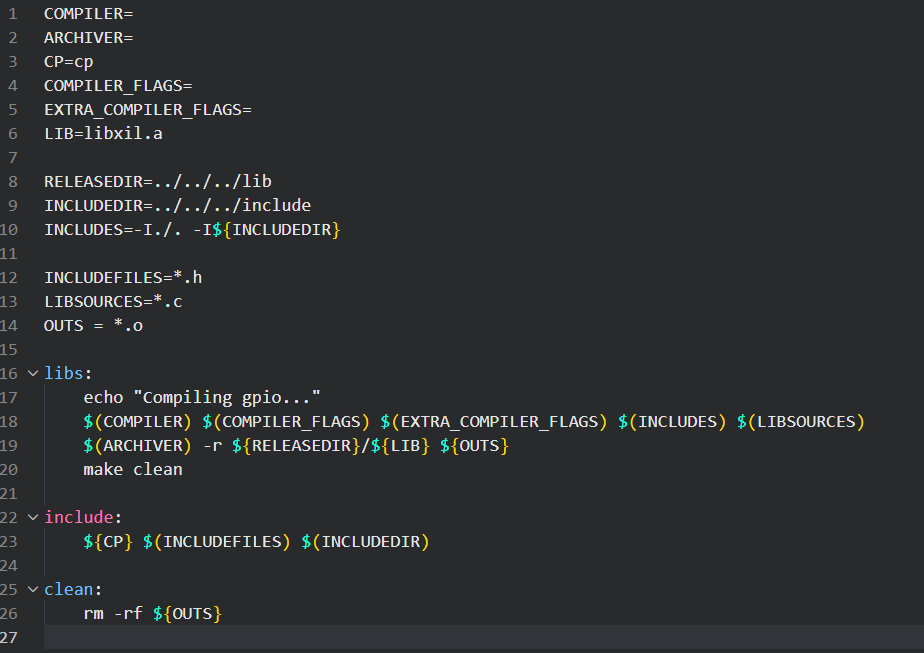This screenshot has height=653, width=924.
Task: Place cursor on INCLUDEDIR=../../../include
Action: pos(177,206)
